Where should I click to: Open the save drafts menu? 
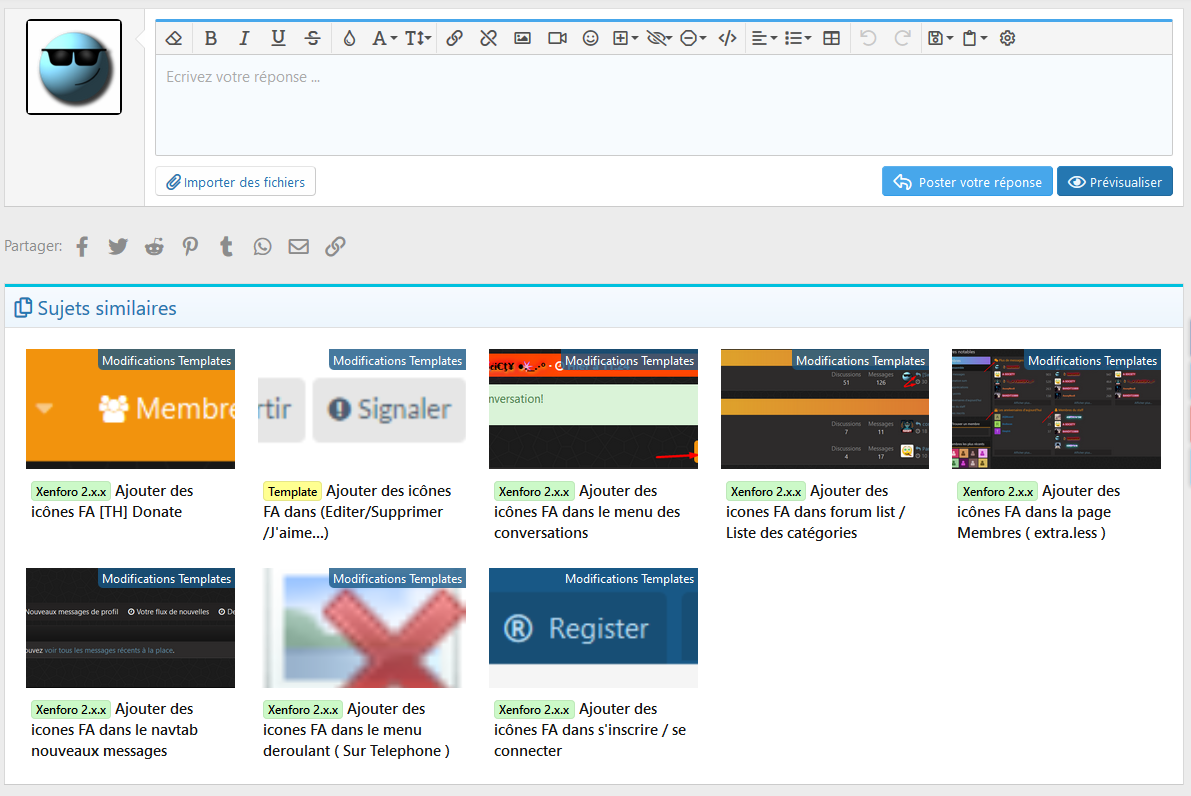click(x=940, y=38)
